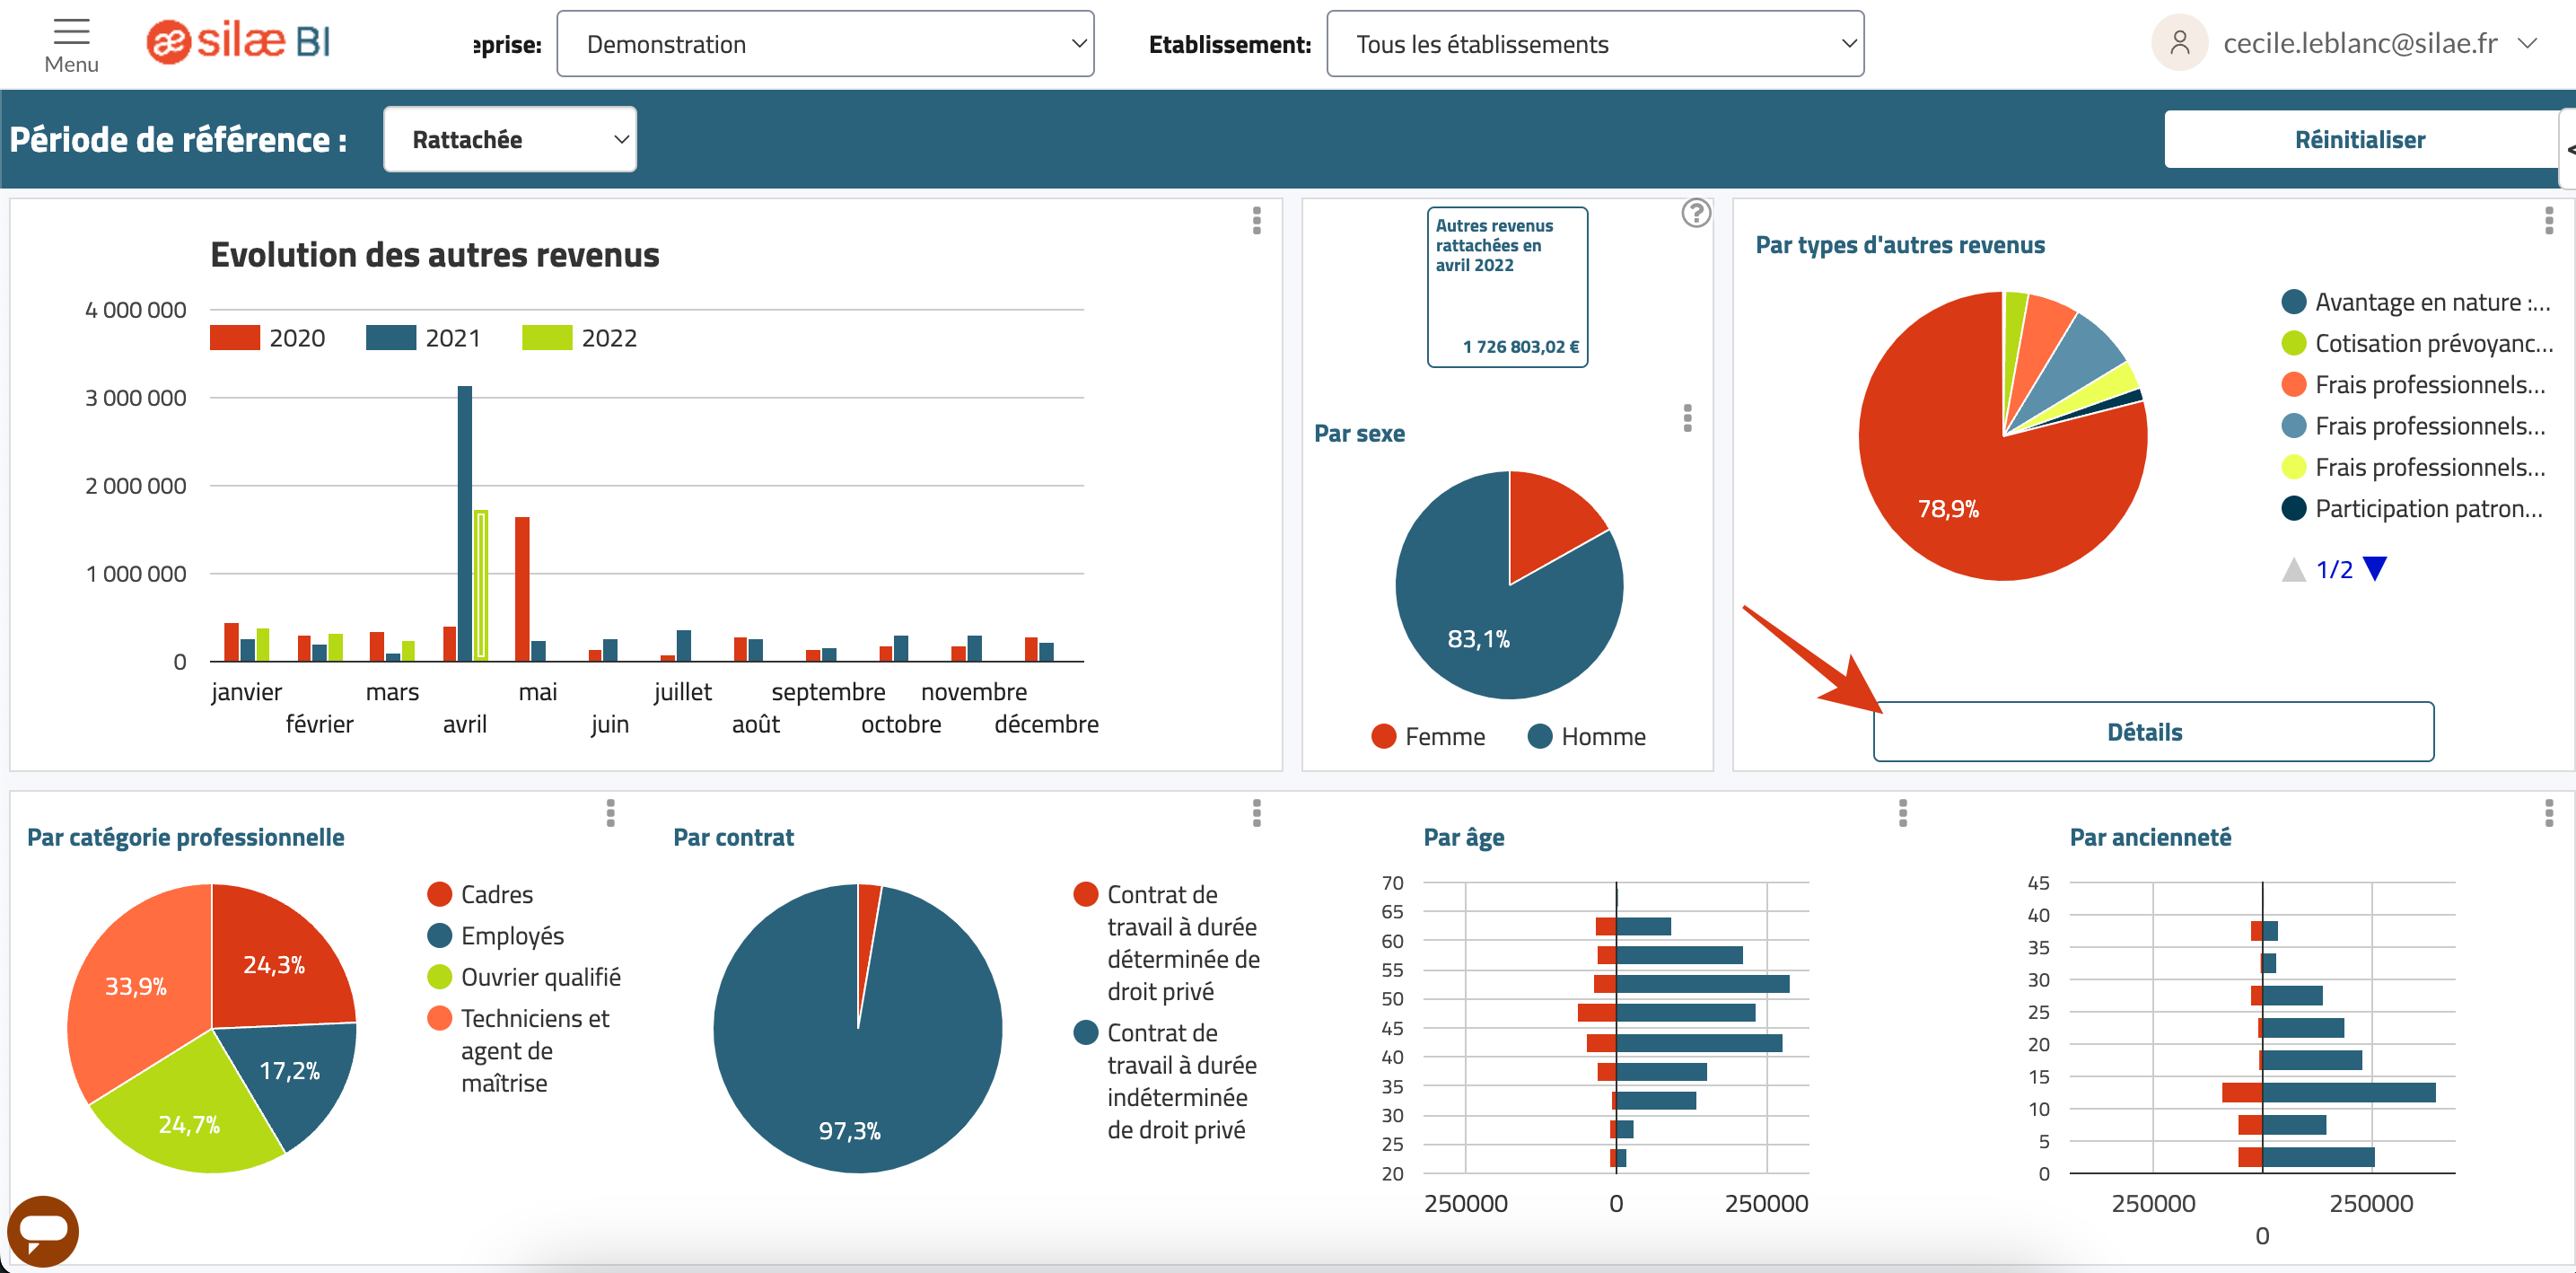The width and height of the screenshot is (2576, 1273).
Task: Click the Réinitialiser button
Action: [x=2359, y=139]
